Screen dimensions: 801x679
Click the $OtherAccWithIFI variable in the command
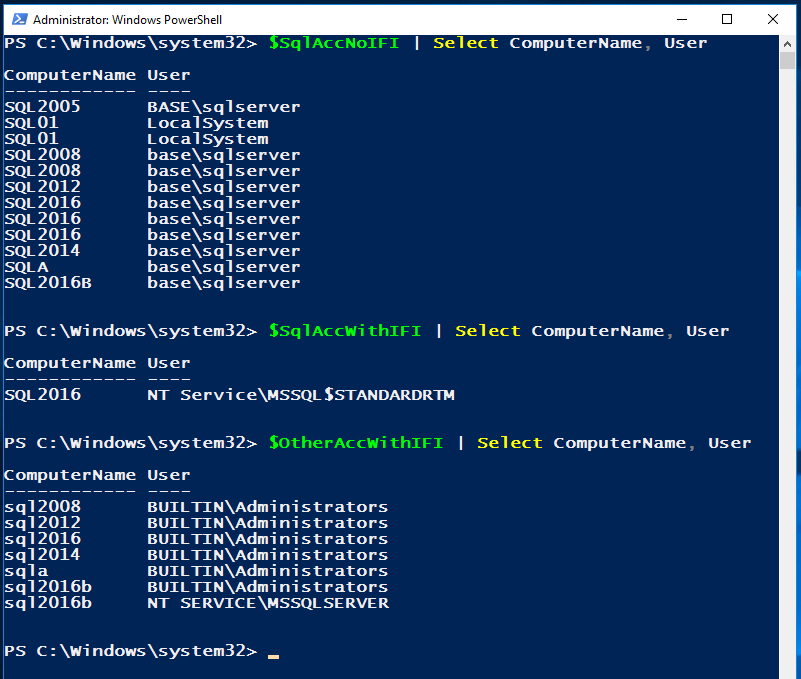356,443
